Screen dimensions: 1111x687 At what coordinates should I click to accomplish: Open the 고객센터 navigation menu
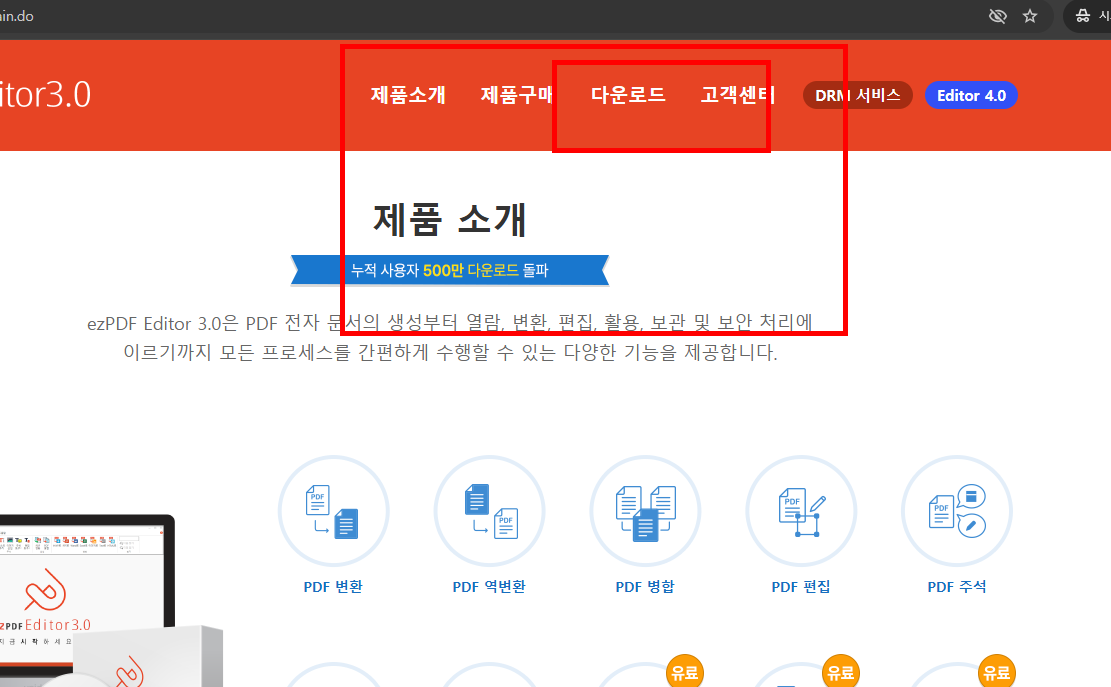click(738, 94)
